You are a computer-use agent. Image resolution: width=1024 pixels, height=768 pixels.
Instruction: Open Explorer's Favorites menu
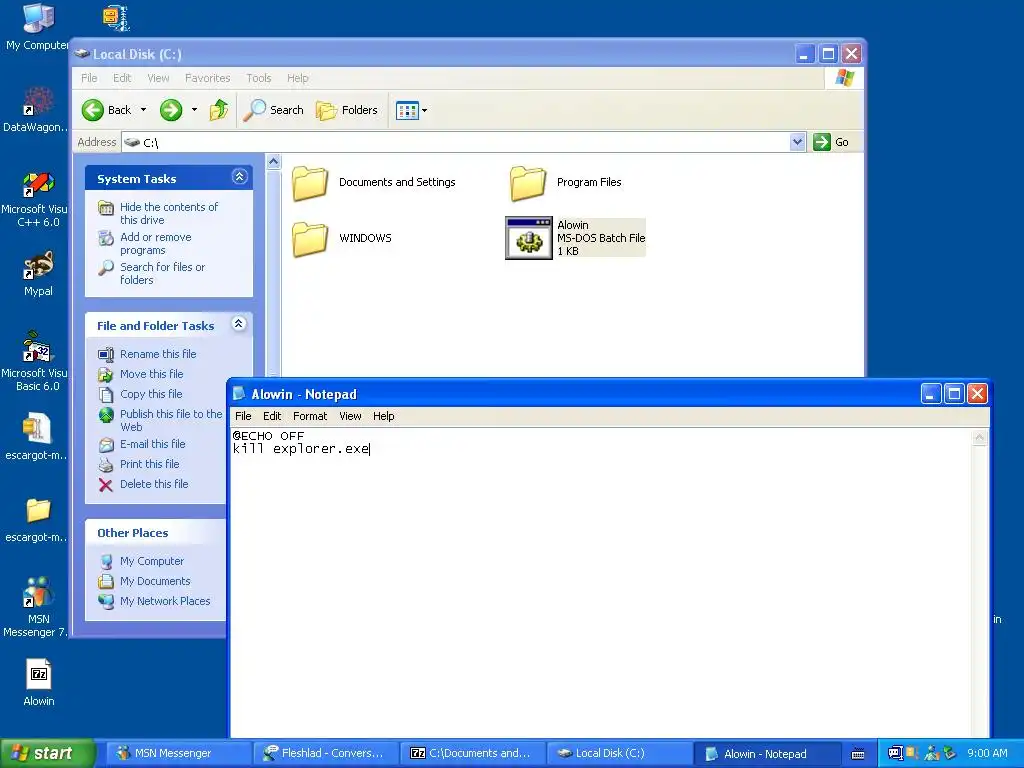pyautogui.click(x=207, y=78)
